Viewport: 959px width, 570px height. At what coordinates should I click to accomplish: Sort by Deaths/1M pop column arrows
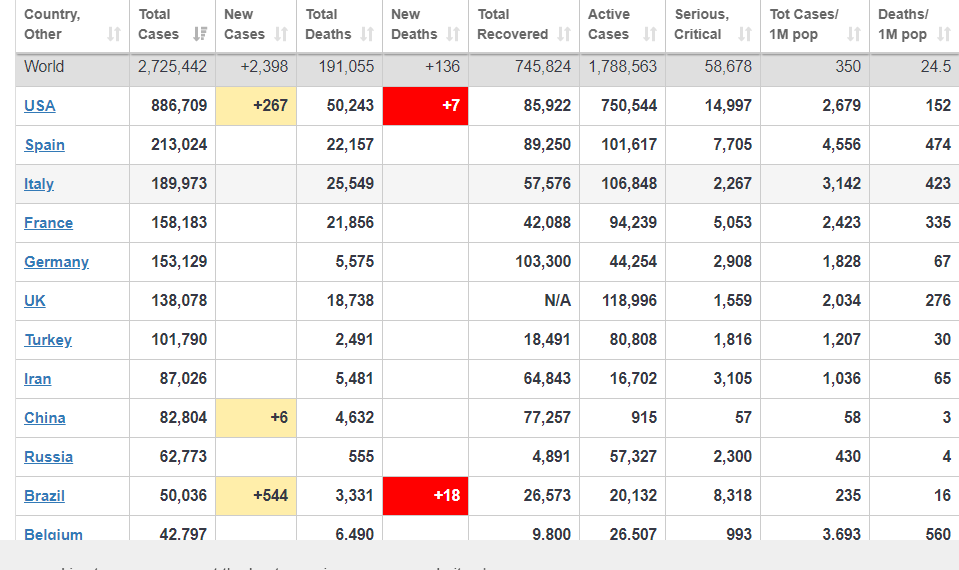(x=944, y=34)
